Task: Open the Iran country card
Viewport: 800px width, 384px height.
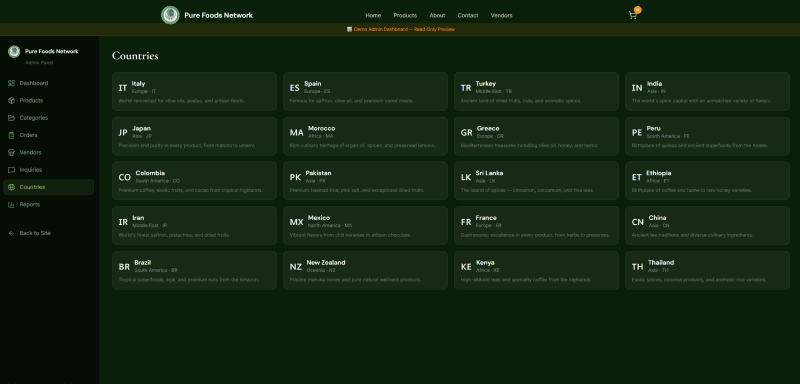Action: click(x=194, y=225)
